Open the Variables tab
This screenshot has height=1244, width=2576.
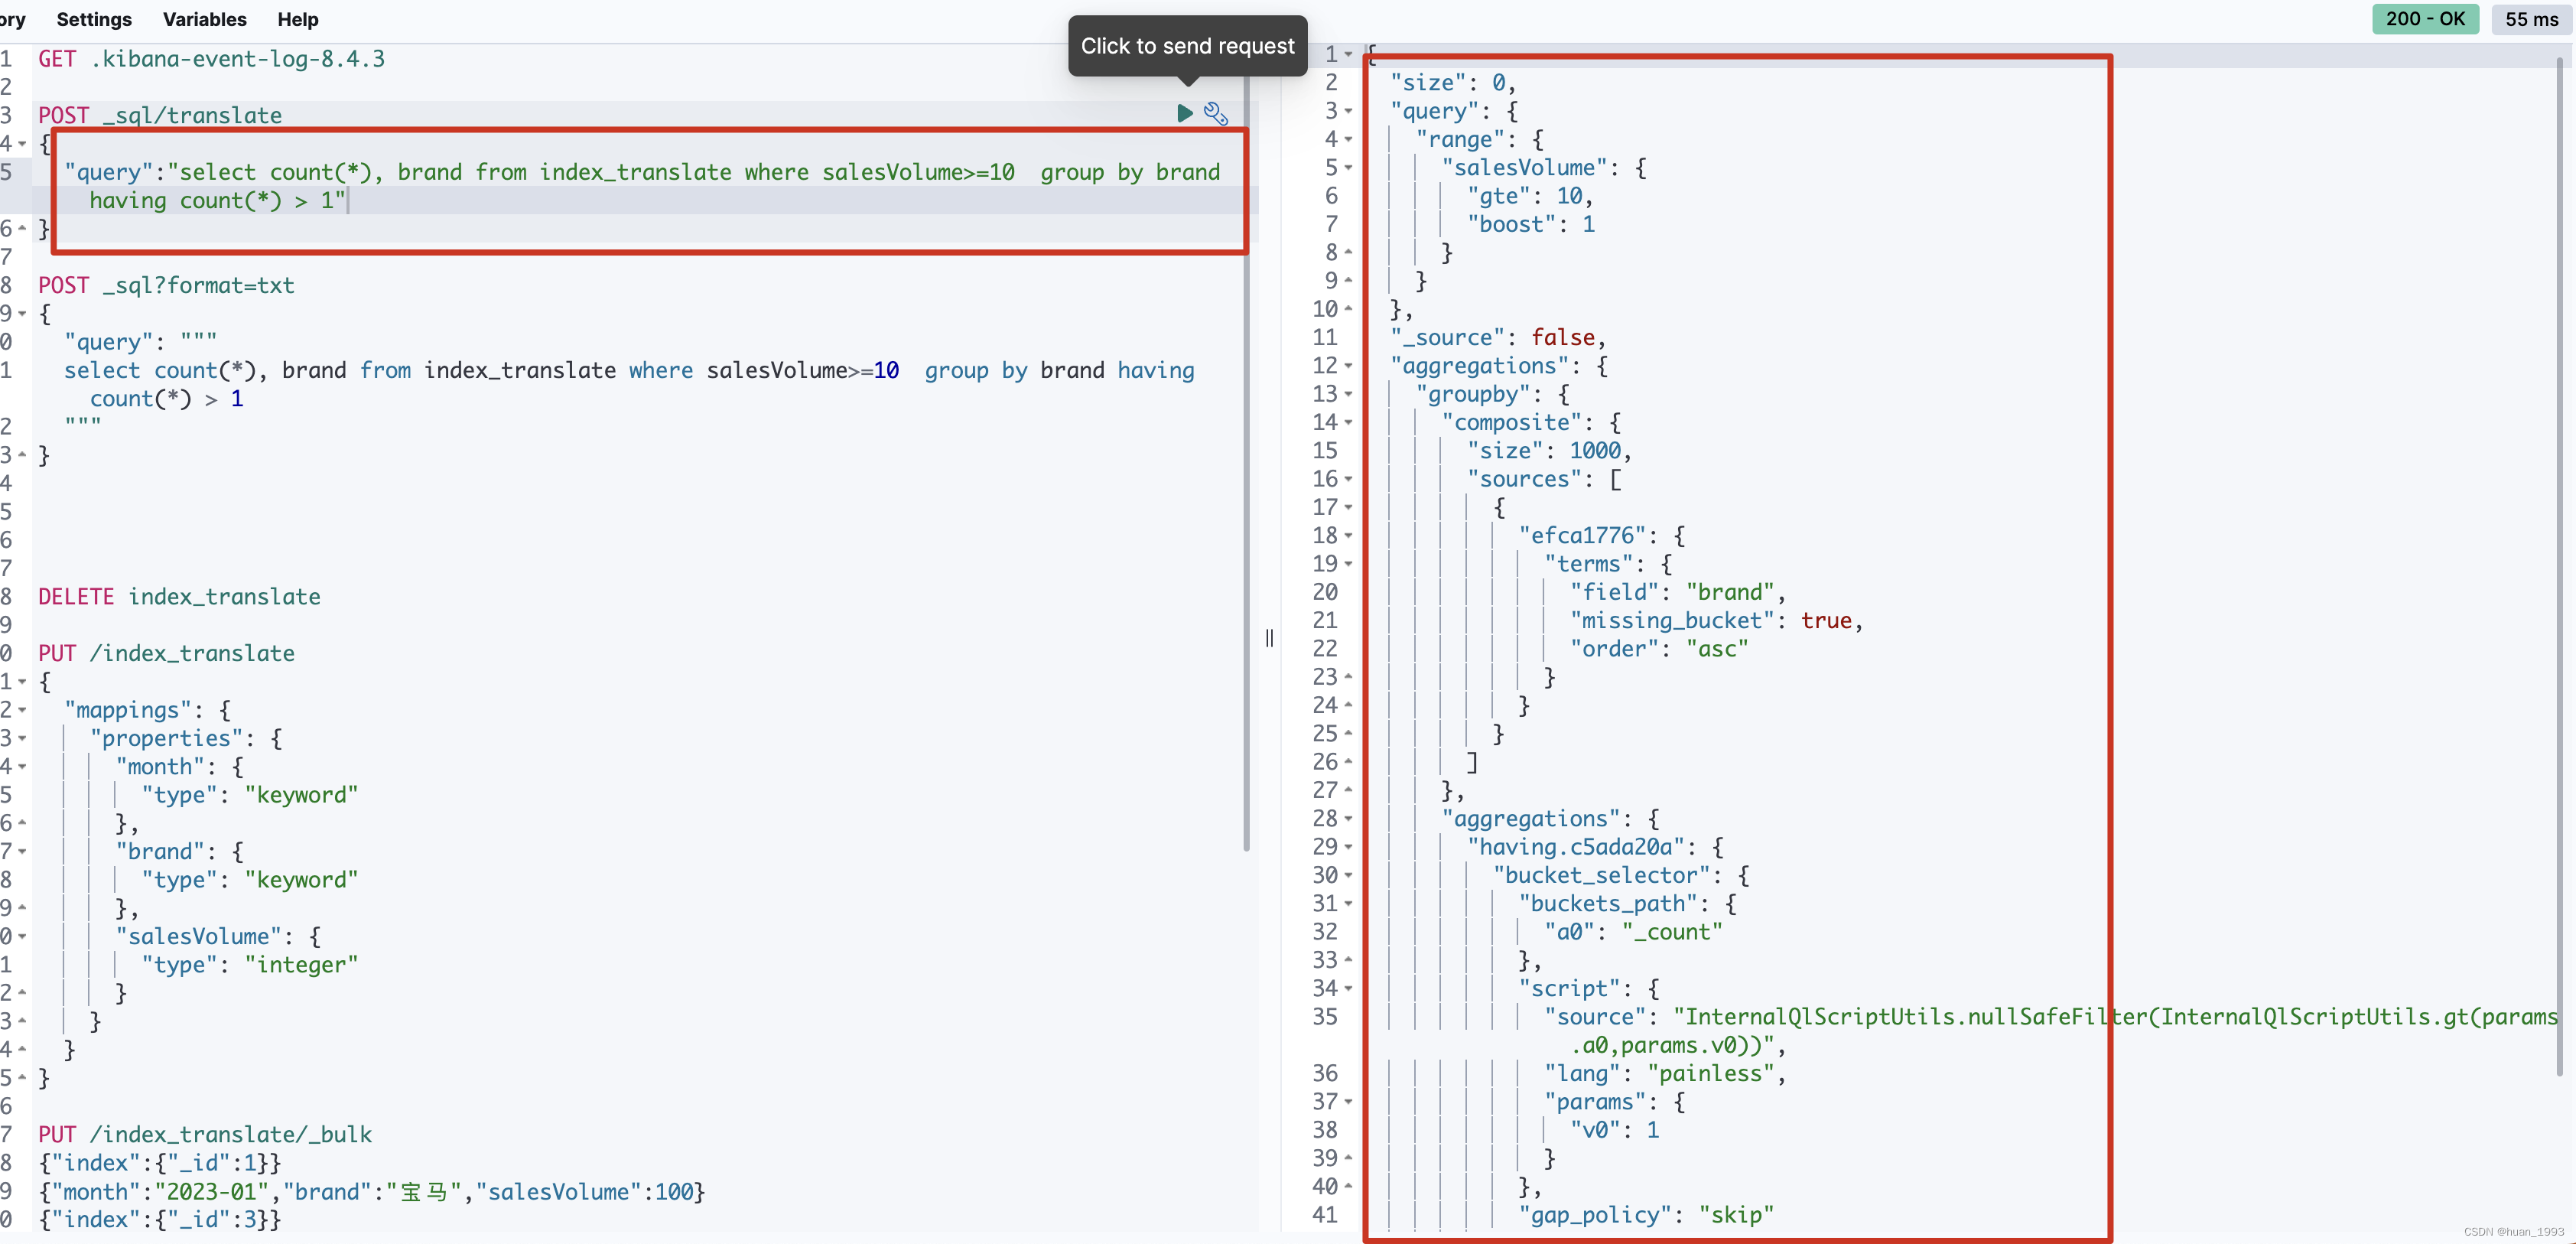204,19
